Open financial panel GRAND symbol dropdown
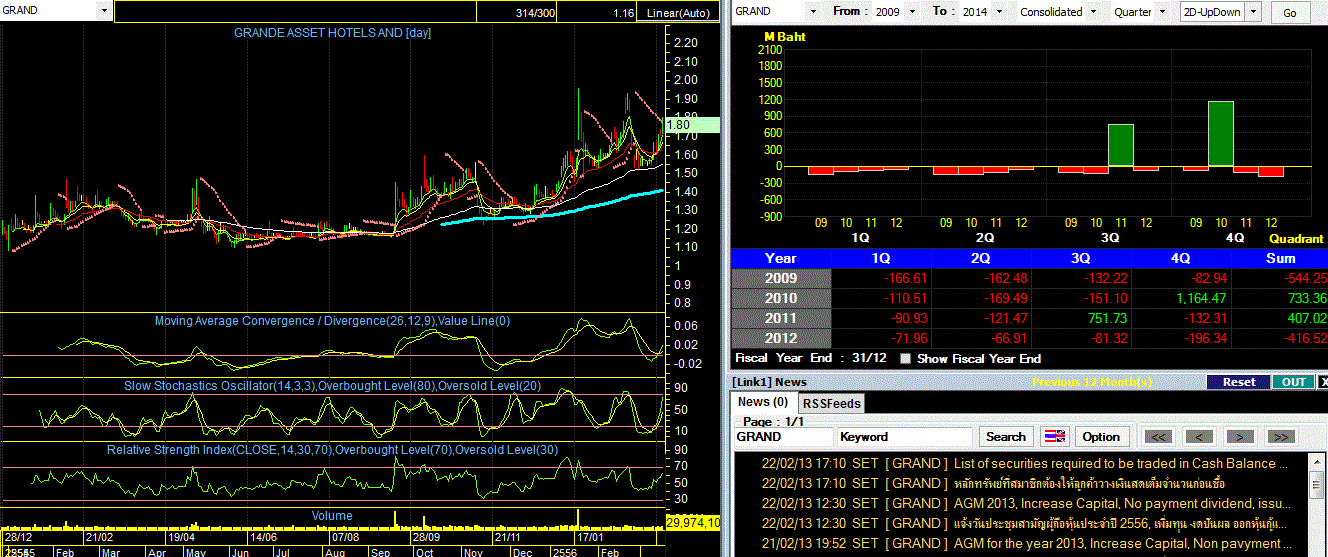This screenshot has width=1328, height=557. (812, 11)
